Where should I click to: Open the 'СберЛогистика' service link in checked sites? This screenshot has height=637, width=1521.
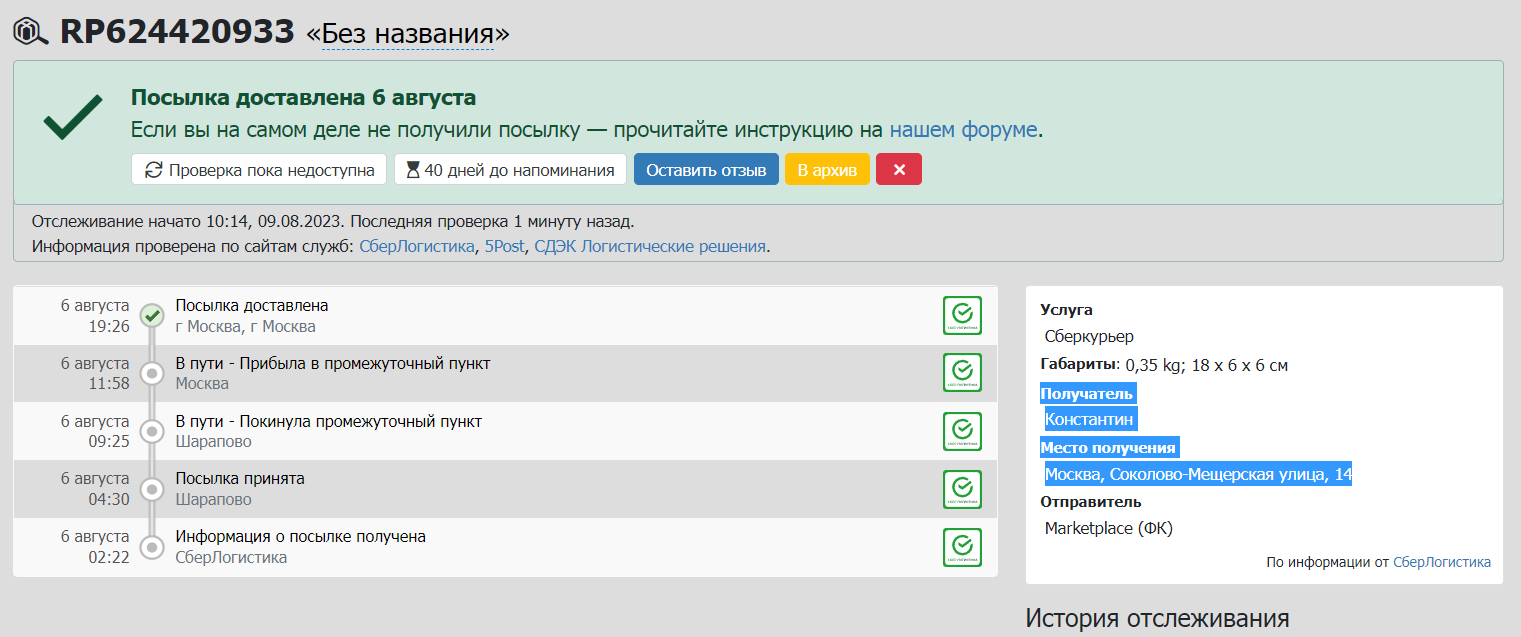(x=417, y=246)
